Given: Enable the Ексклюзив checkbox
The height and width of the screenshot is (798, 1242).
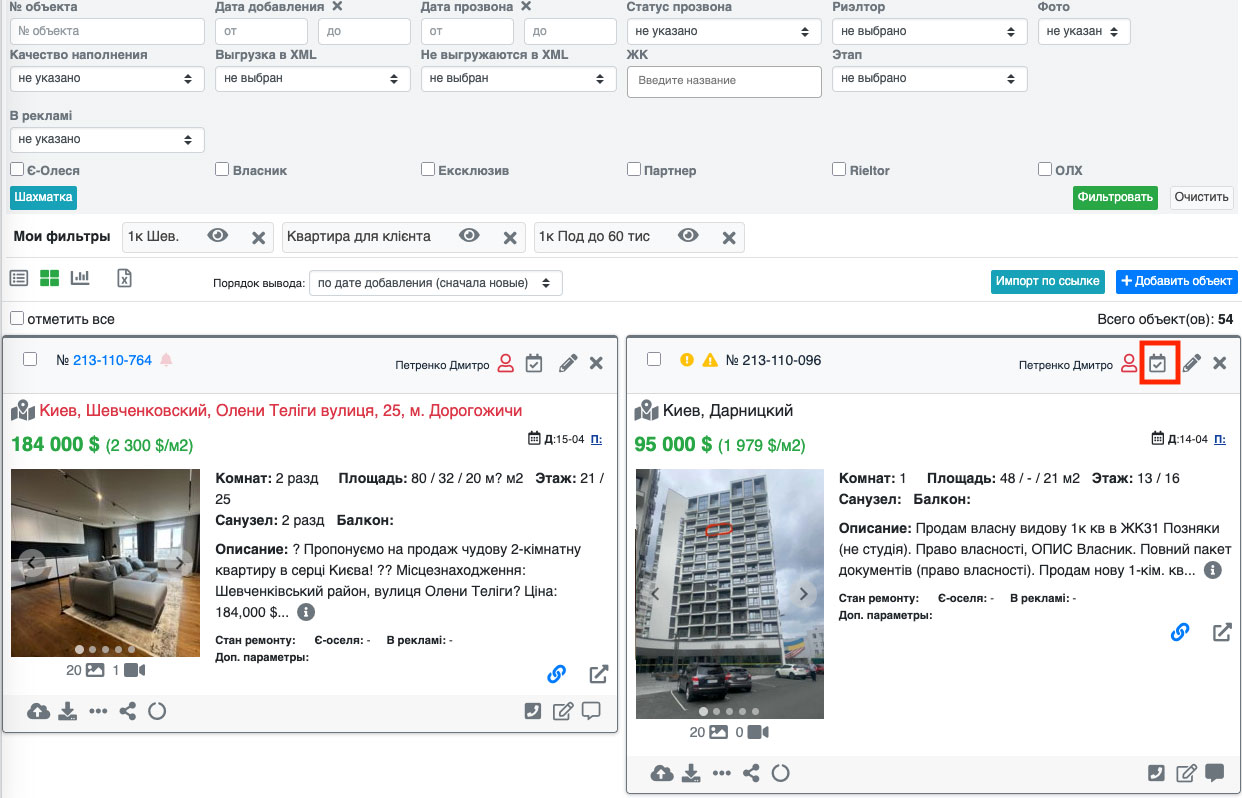Looking at the screenshot, I should pyautogui.click(x=428, y=170).
